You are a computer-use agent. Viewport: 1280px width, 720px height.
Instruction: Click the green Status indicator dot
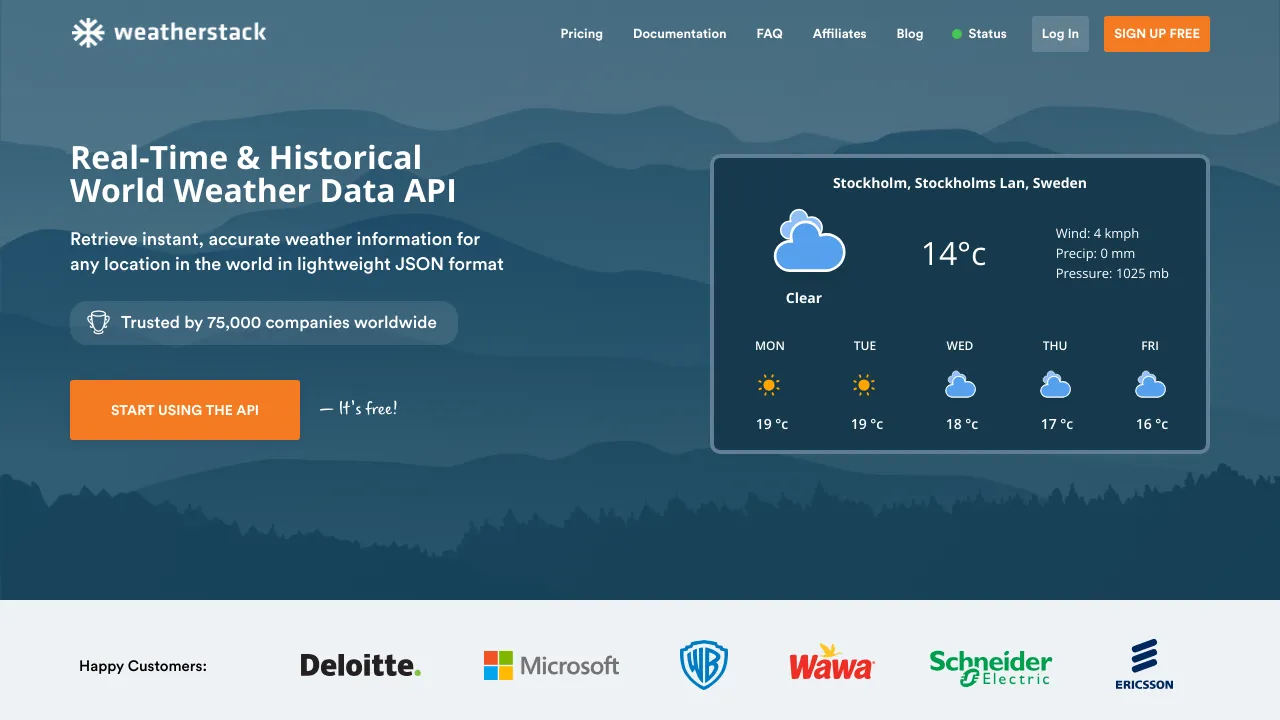957,34
